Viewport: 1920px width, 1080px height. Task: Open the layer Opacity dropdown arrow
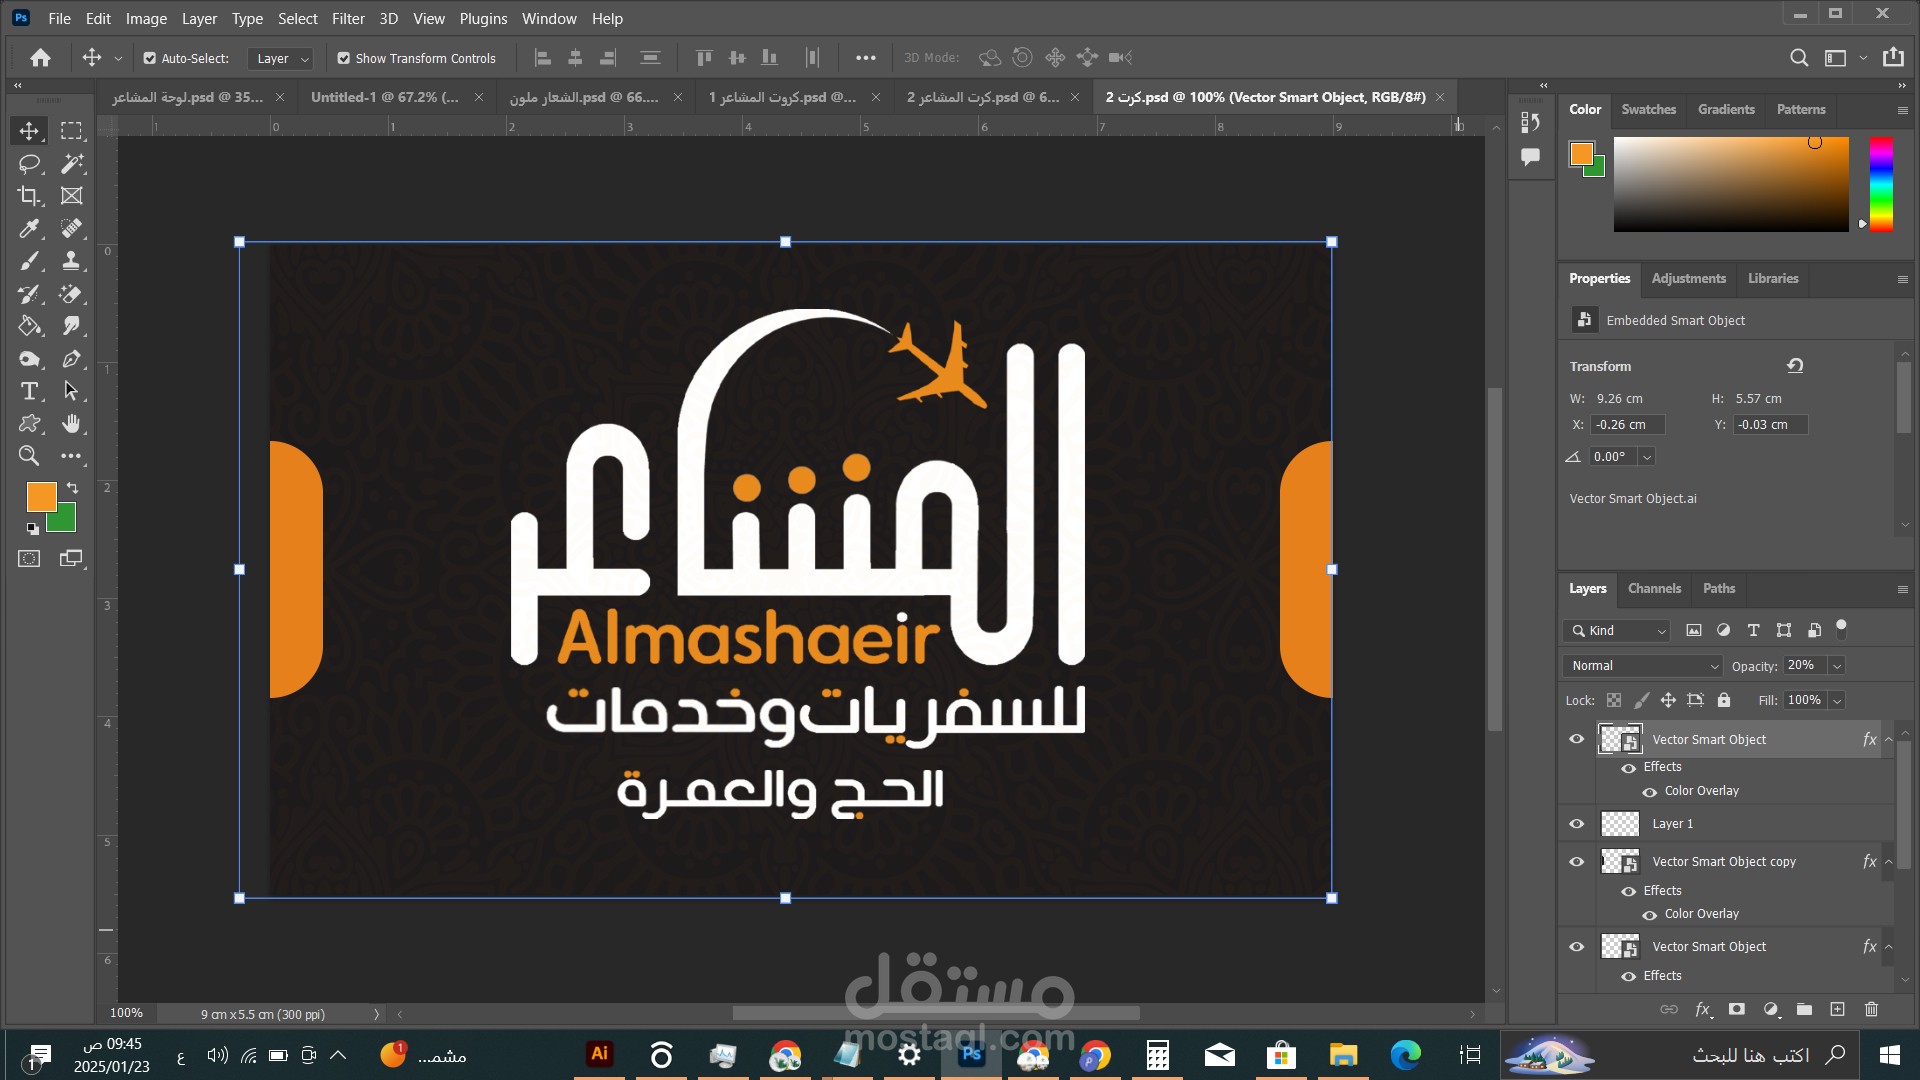point(1837,666)
